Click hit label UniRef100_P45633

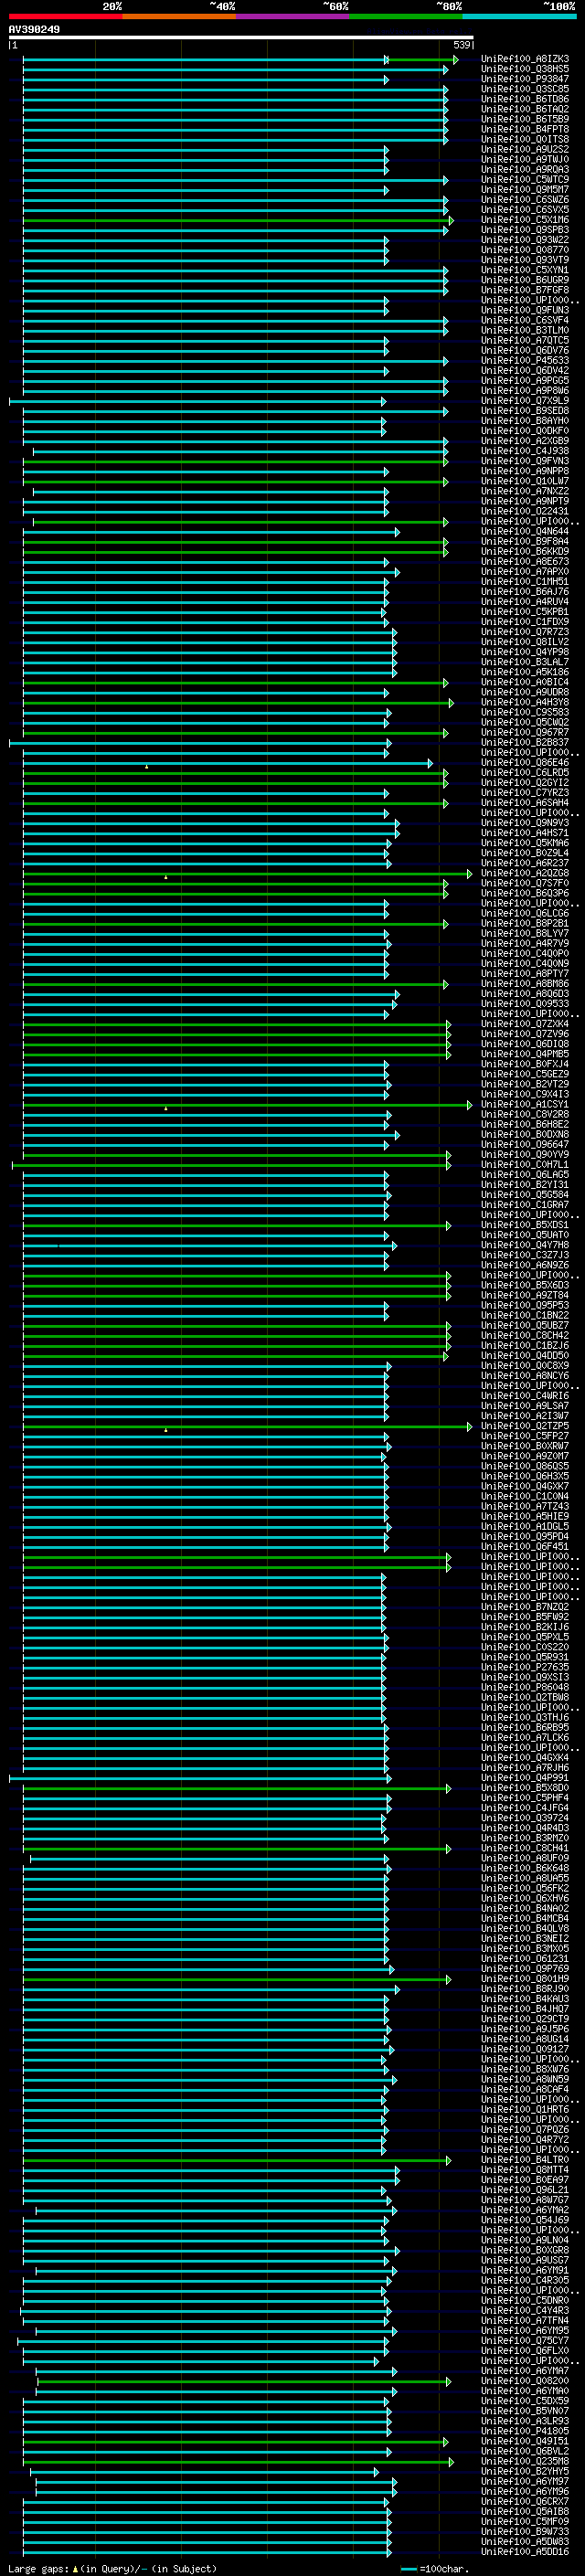[525, 360]
